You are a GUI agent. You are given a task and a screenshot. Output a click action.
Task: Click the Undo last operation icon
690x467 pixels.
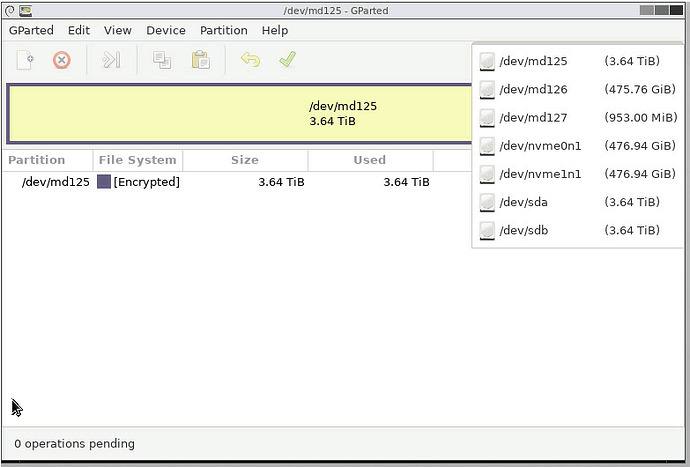point(250,59)
